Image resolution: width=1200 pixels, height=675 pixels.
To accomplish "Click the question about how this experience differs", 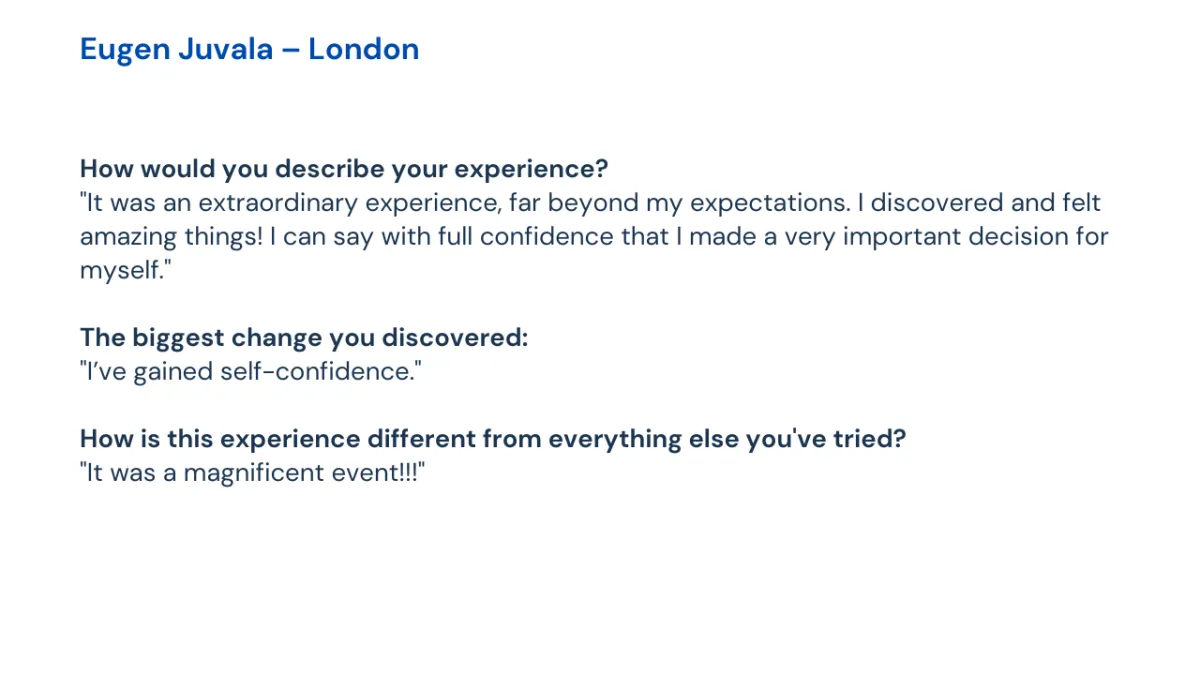I will coord(493,439).
